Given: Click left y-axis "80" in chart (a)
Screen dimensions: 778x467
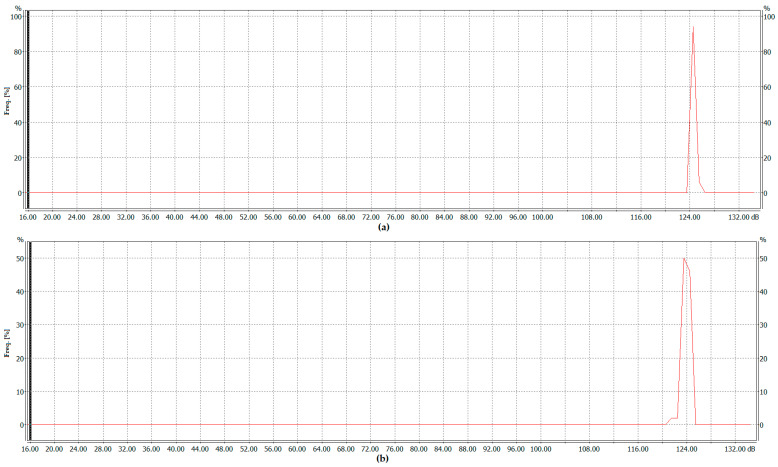Looking at the screenshot, I should click(x=18, y=52).
